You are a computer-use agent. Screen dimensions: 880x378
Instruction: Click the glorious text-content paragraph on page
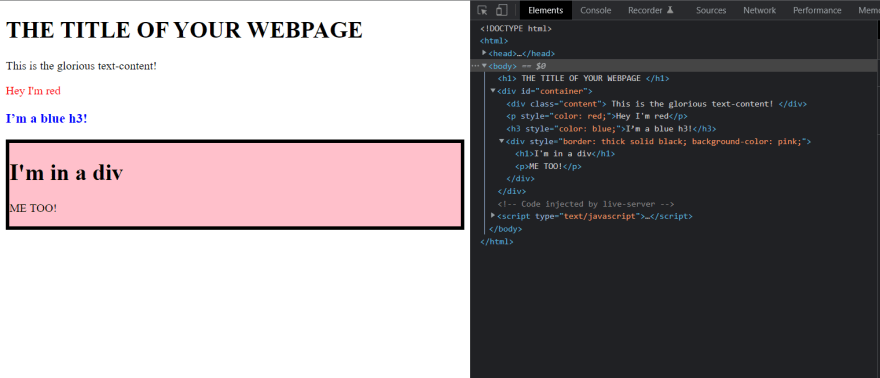[81, 66]
